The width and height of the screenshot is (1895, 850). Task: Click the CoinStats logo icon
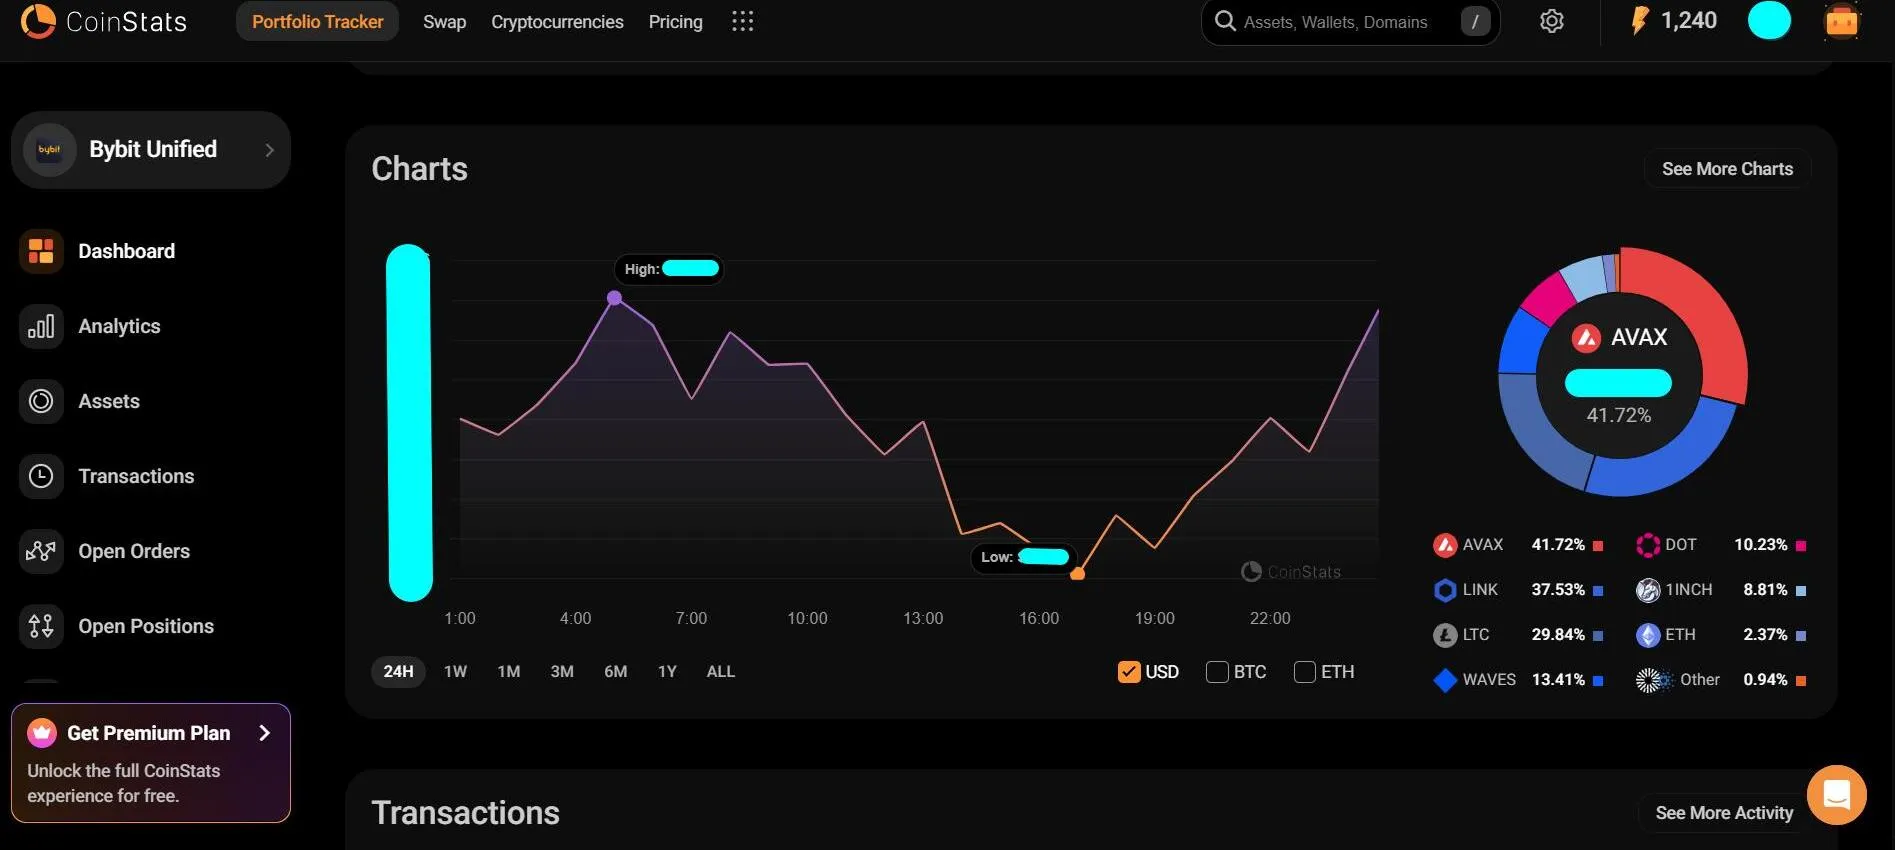tap(38, 21)
